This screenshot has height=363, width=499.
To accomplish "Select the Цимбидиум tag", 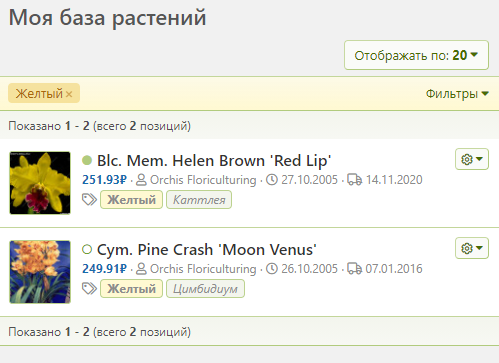I will point(205,289).
